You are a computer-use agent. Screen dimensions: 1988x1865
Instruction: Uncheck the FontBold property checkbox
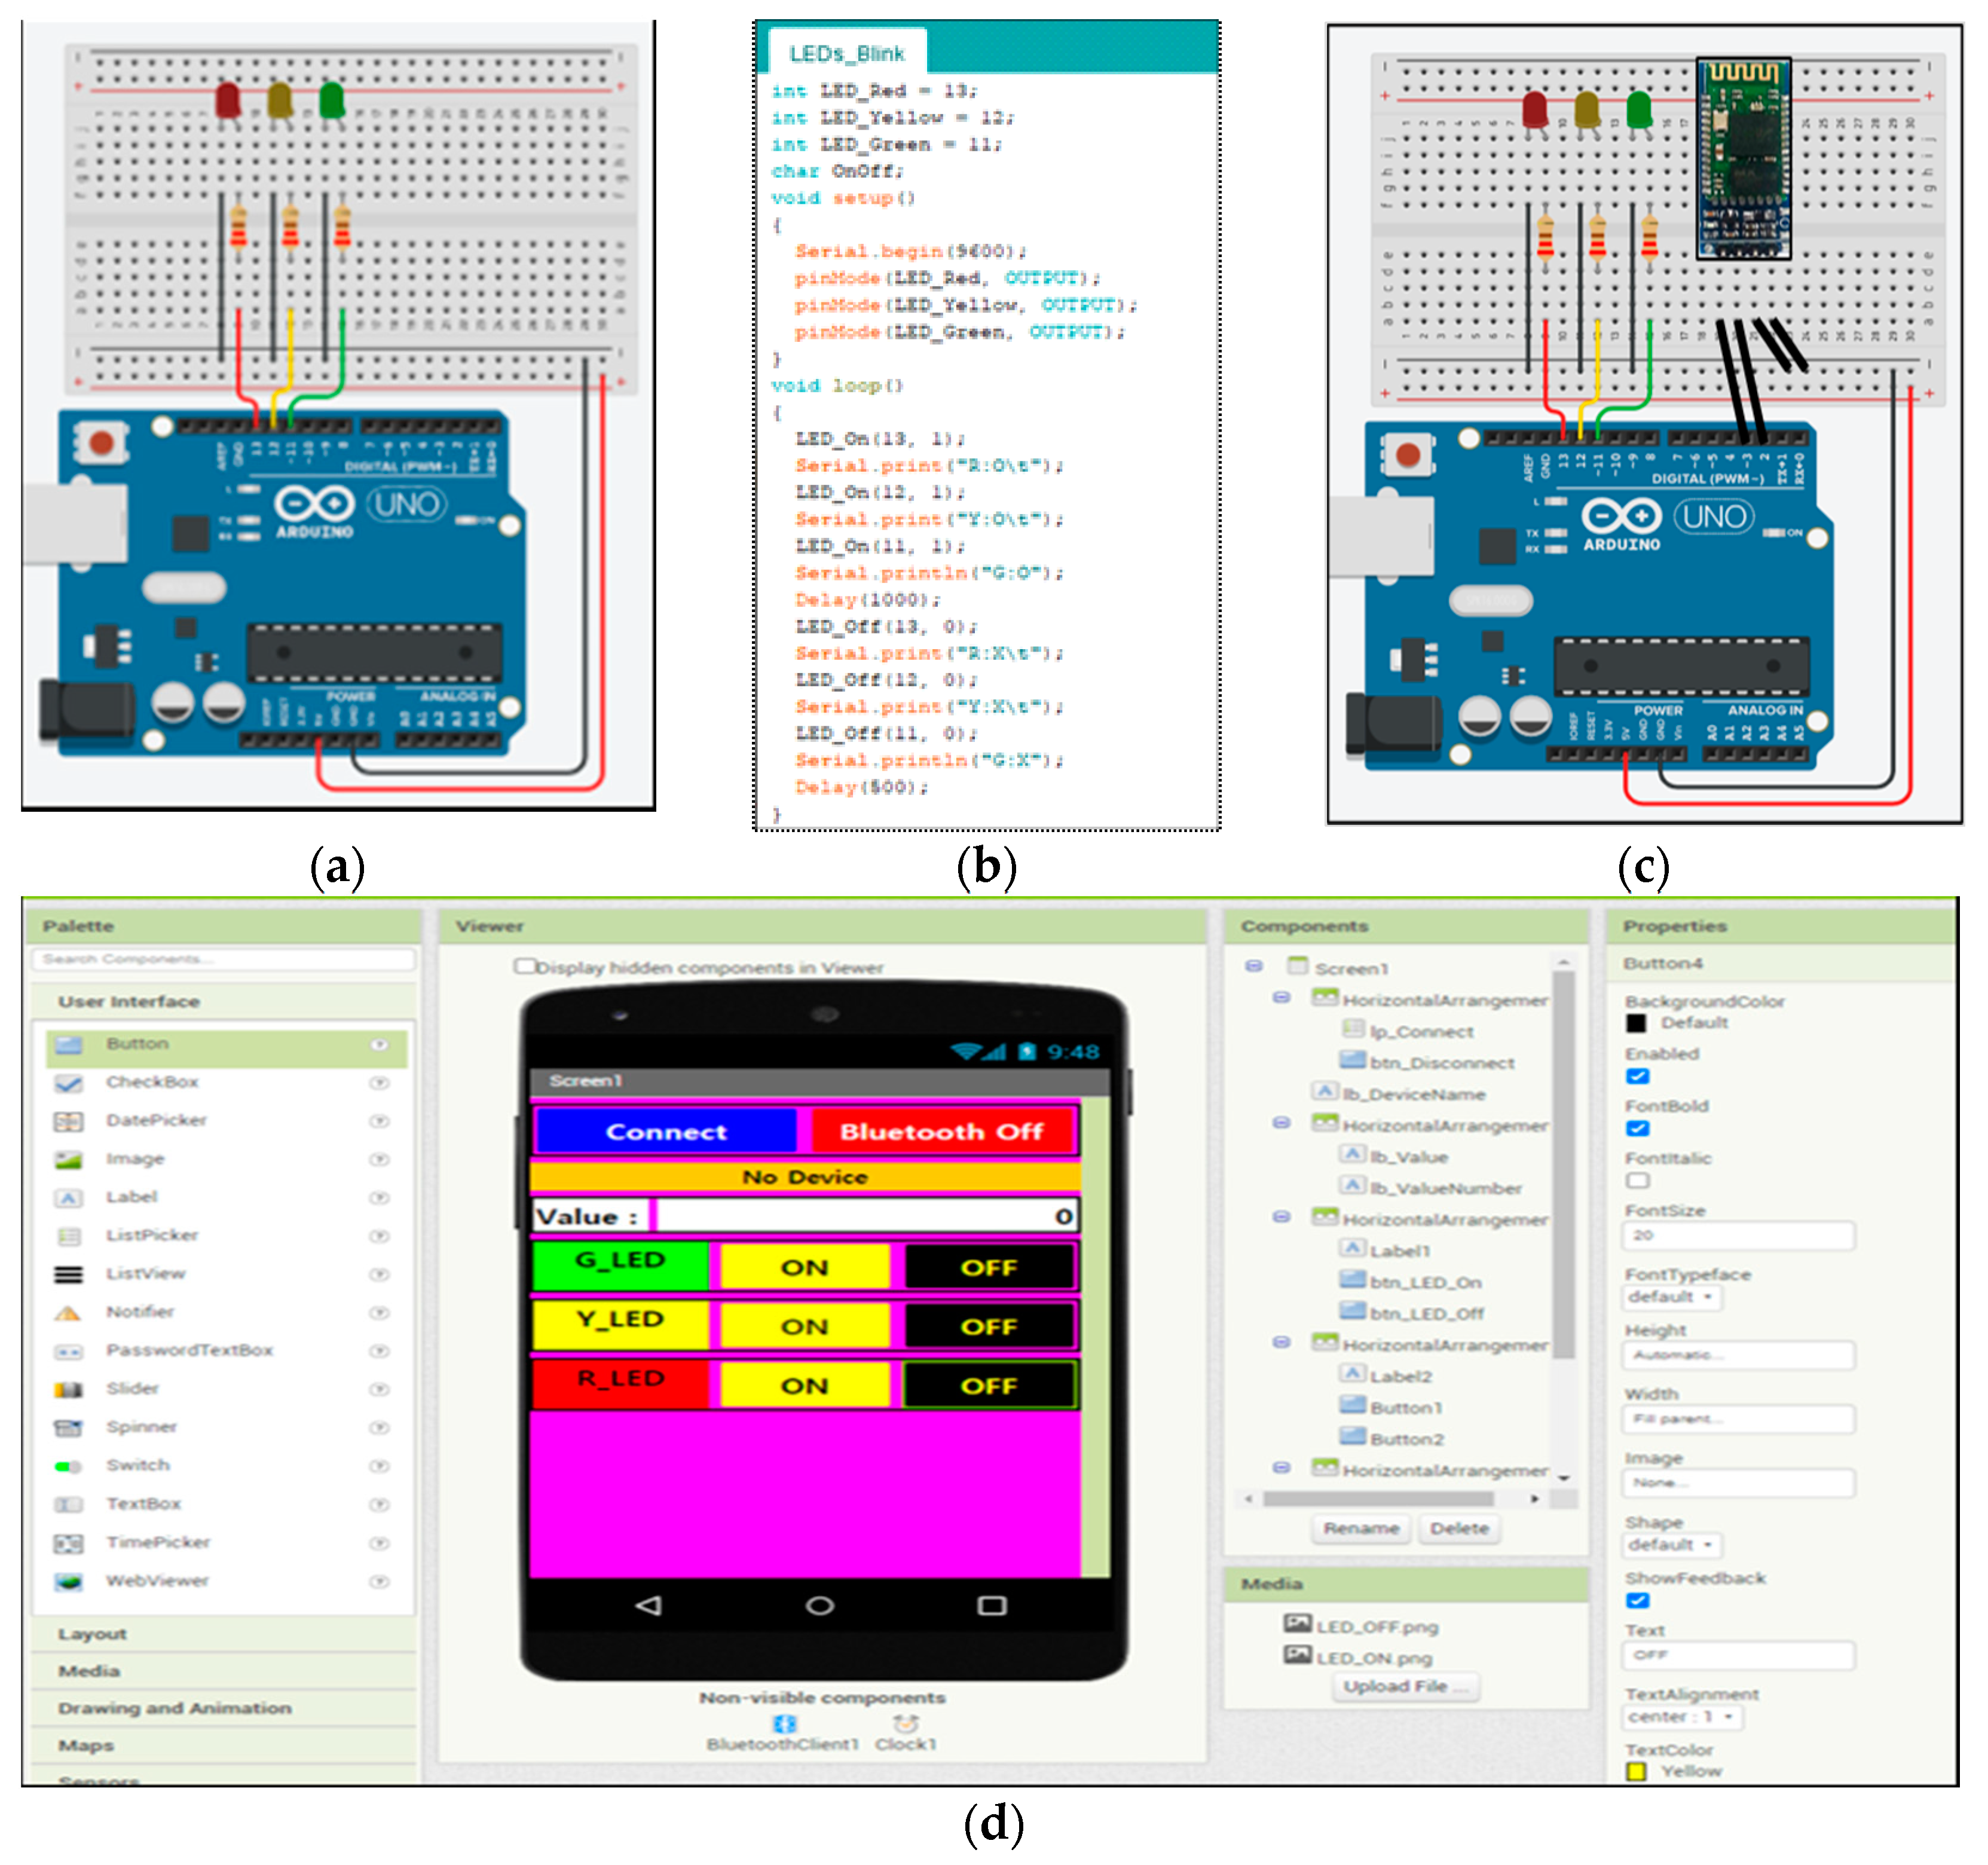(x=1637, y=1129)
